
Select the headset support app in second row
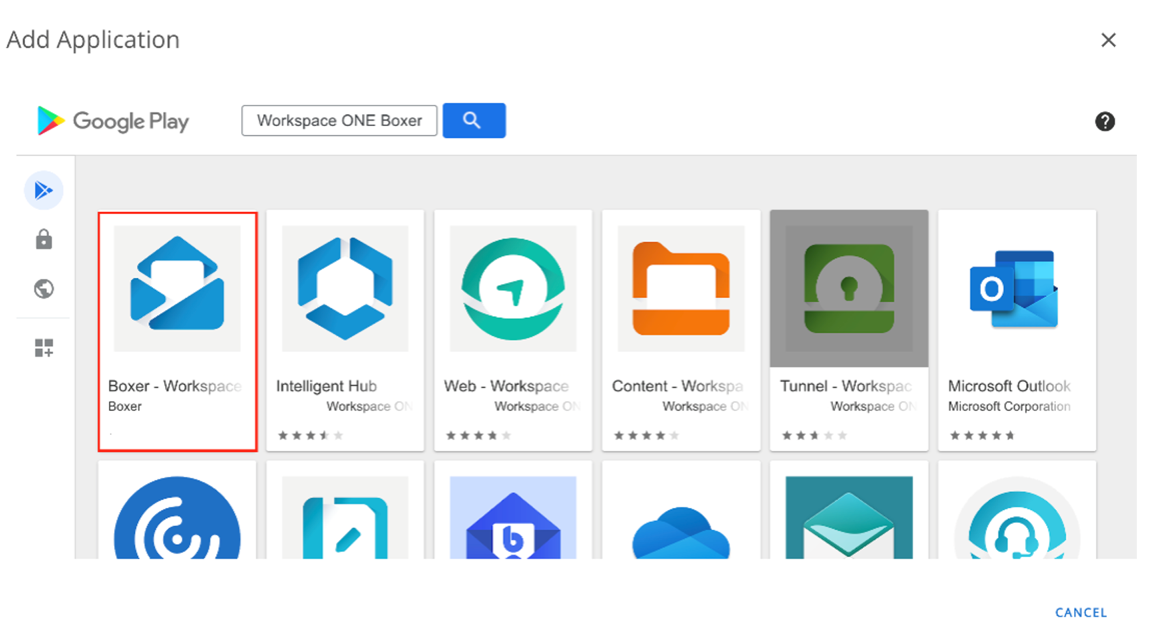(x=1016, y=515)
